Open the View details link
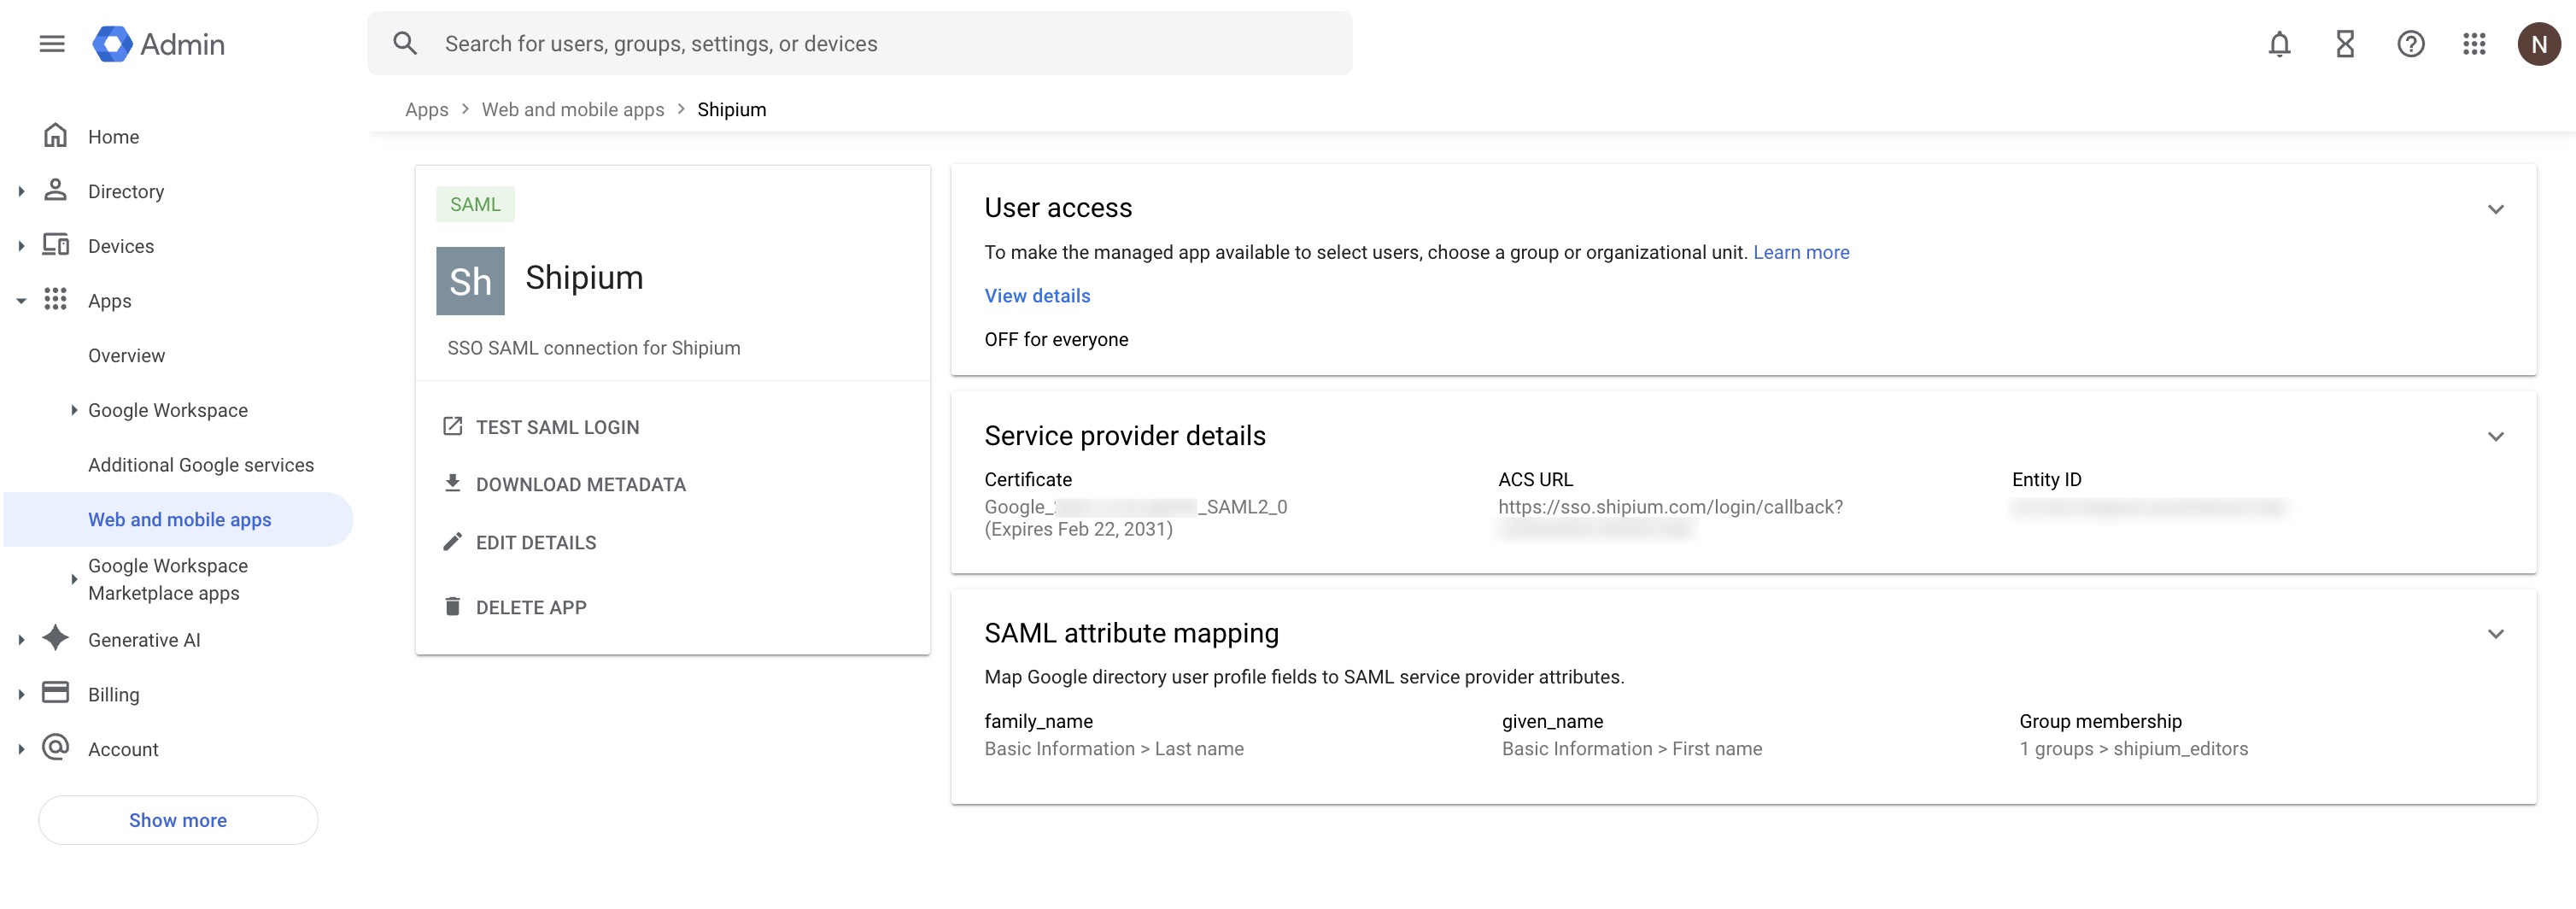Screen dimensions: 2576x909 coord(1037,296)
